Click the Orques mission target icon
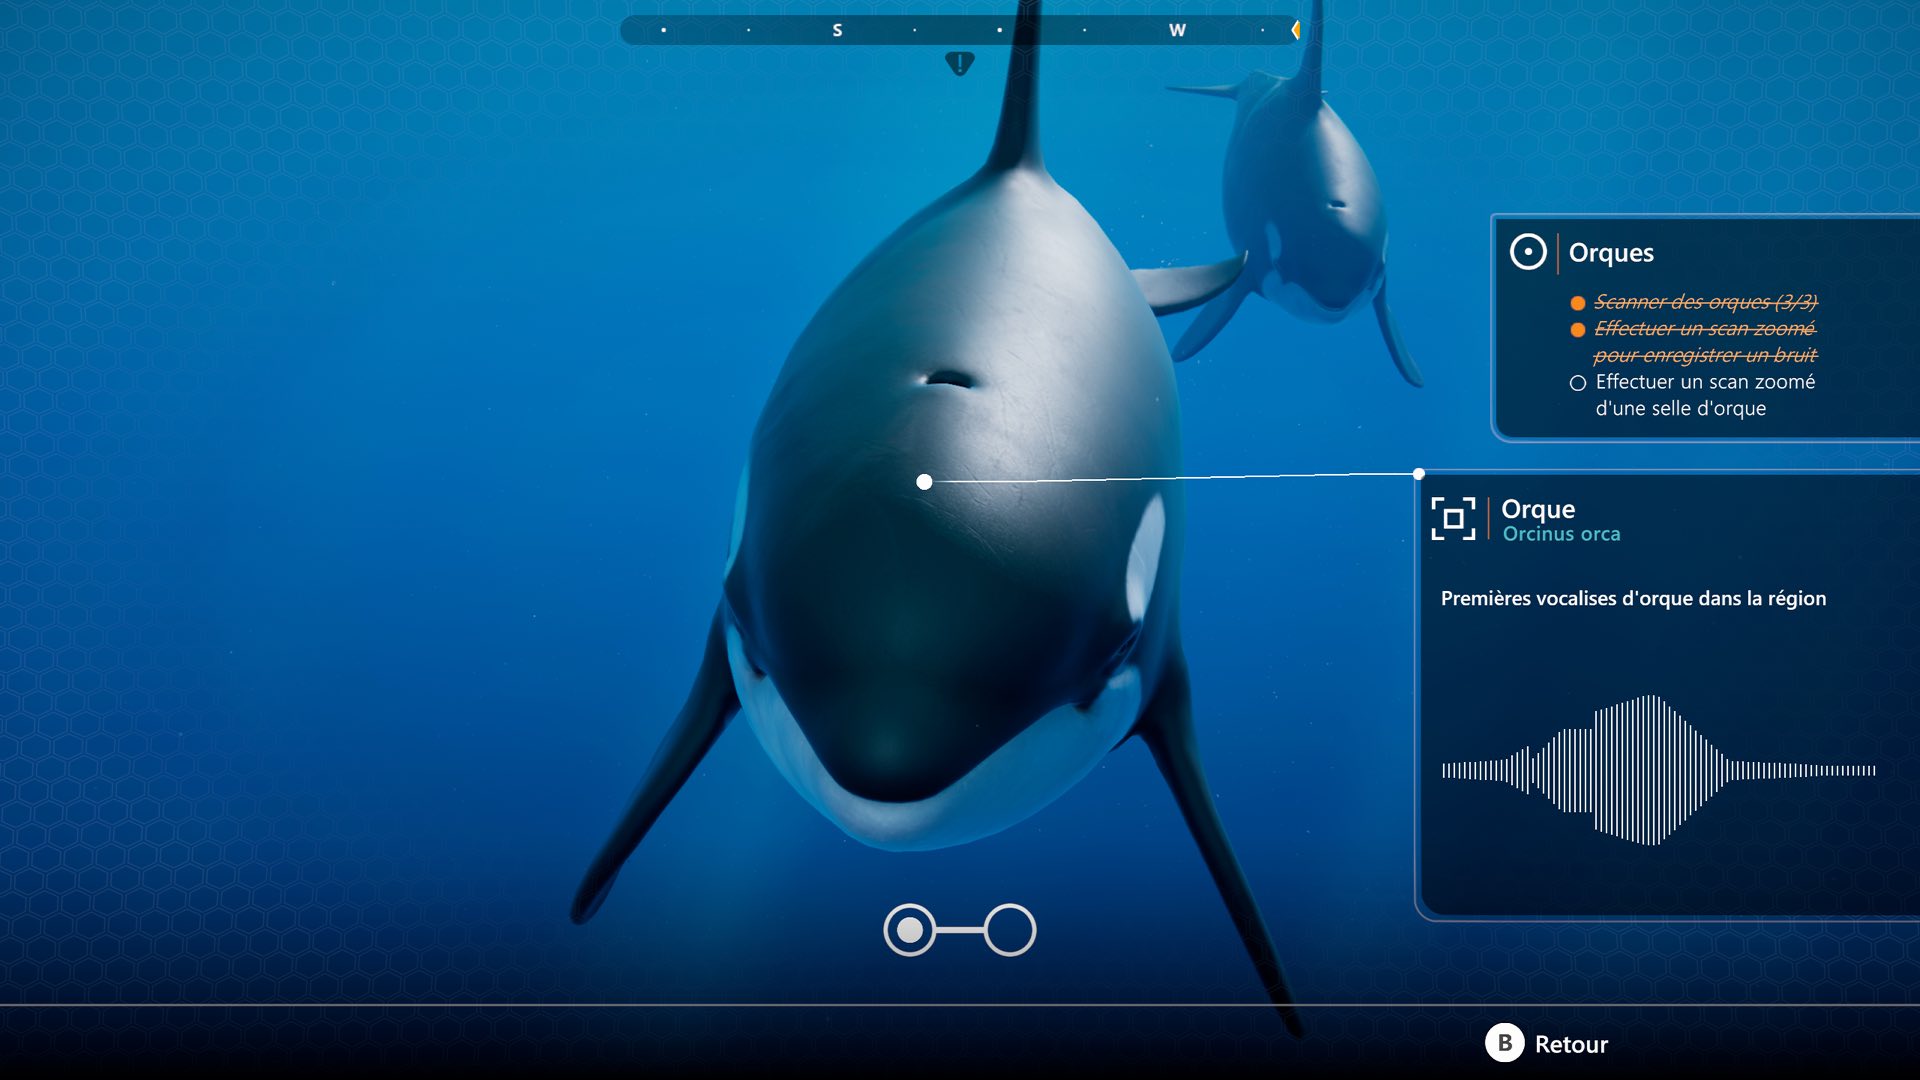The image size is (1920, 1080). click(1527, 252)
